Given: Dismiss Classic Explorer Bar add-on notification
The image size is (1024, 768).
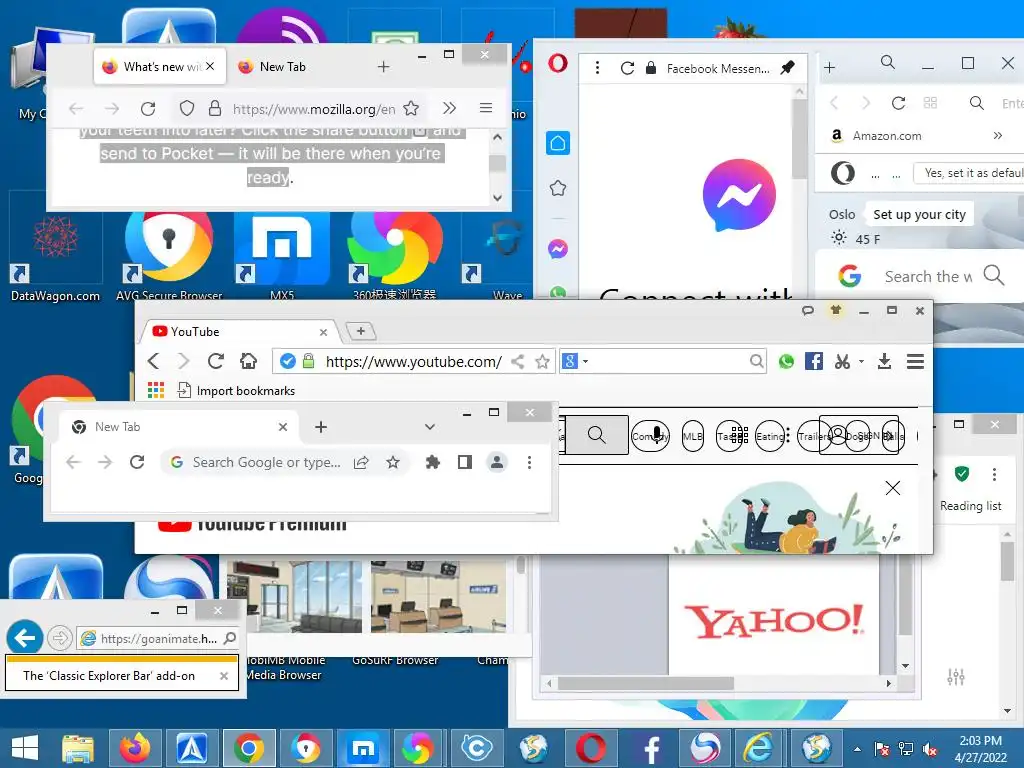Looking at the screenshot, I should pyautogui.click(x=224, y=677).
